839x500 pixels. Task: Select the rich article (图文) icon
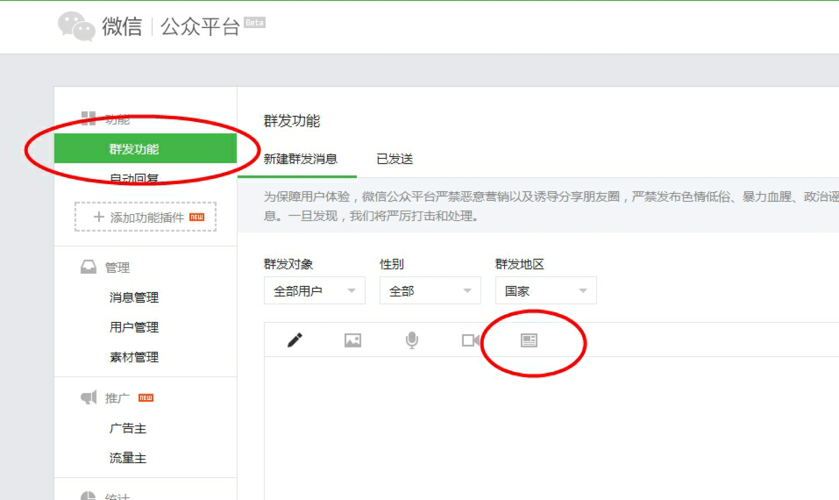(529, 340)
